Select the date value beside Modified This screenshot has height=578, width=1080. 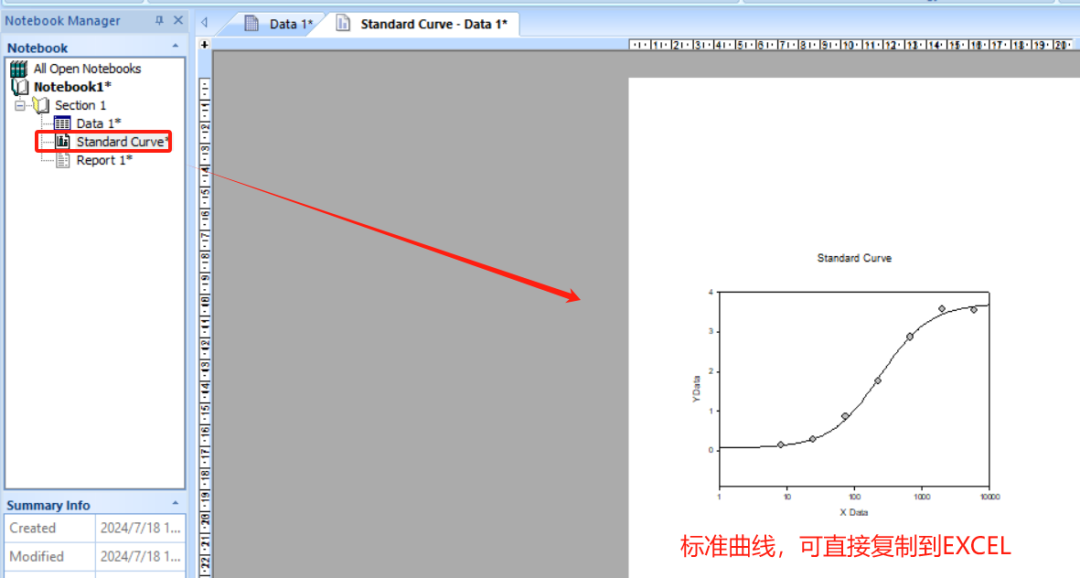[x=141, y=556]
